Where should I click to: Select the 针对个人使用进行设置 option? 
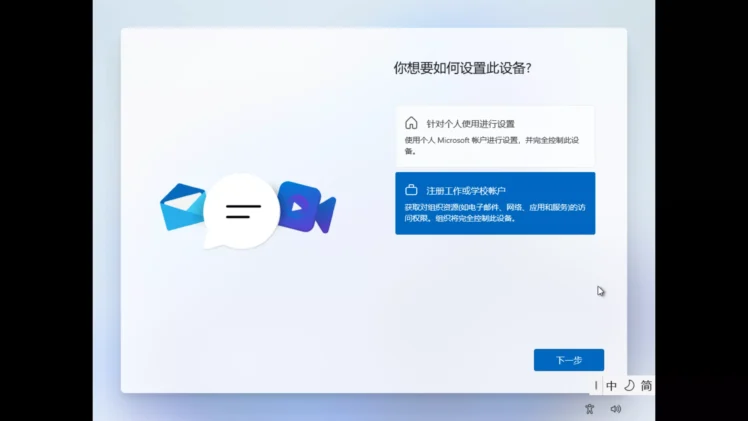point(470,124)
